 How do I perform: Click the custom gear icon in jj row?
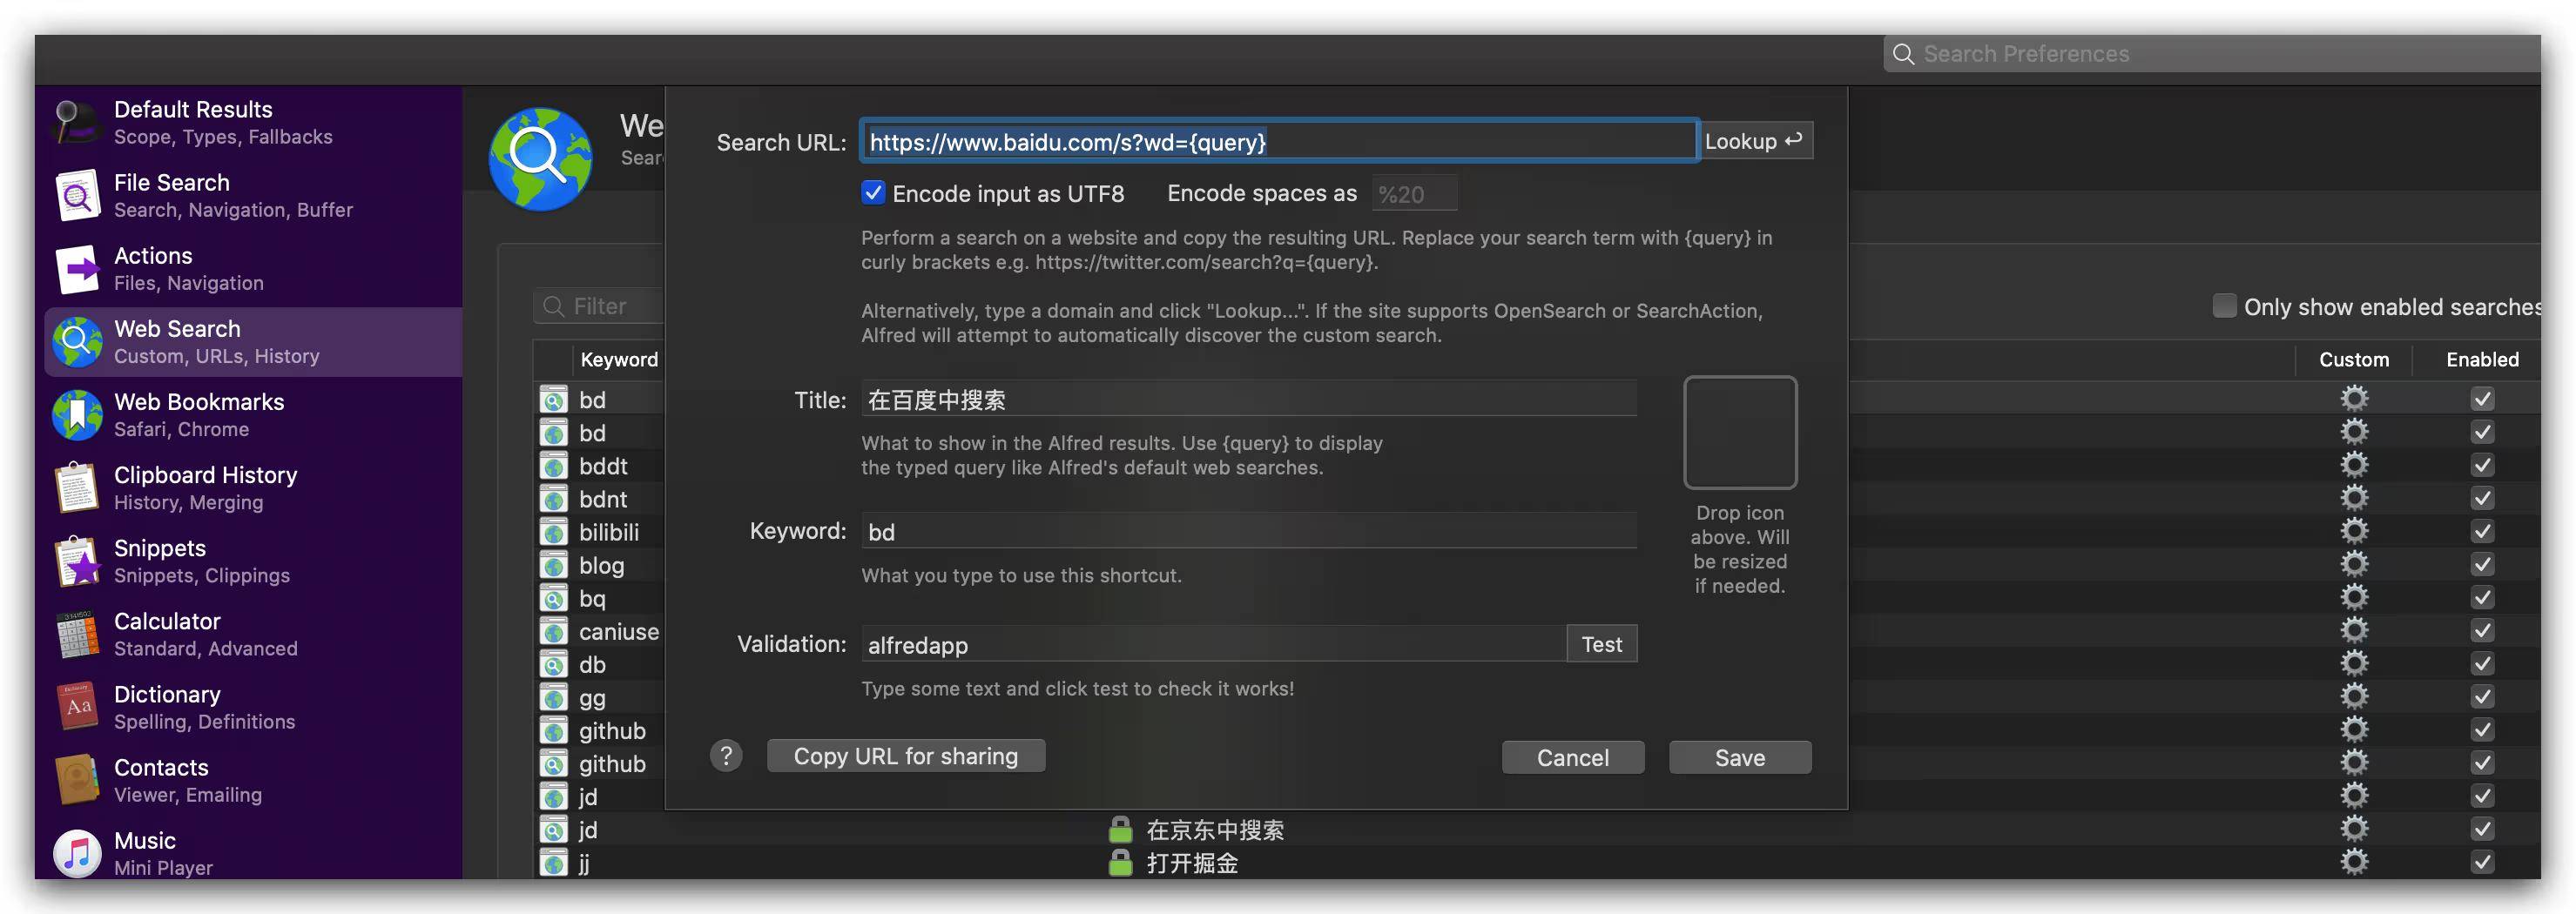[x=2354, y=861]
